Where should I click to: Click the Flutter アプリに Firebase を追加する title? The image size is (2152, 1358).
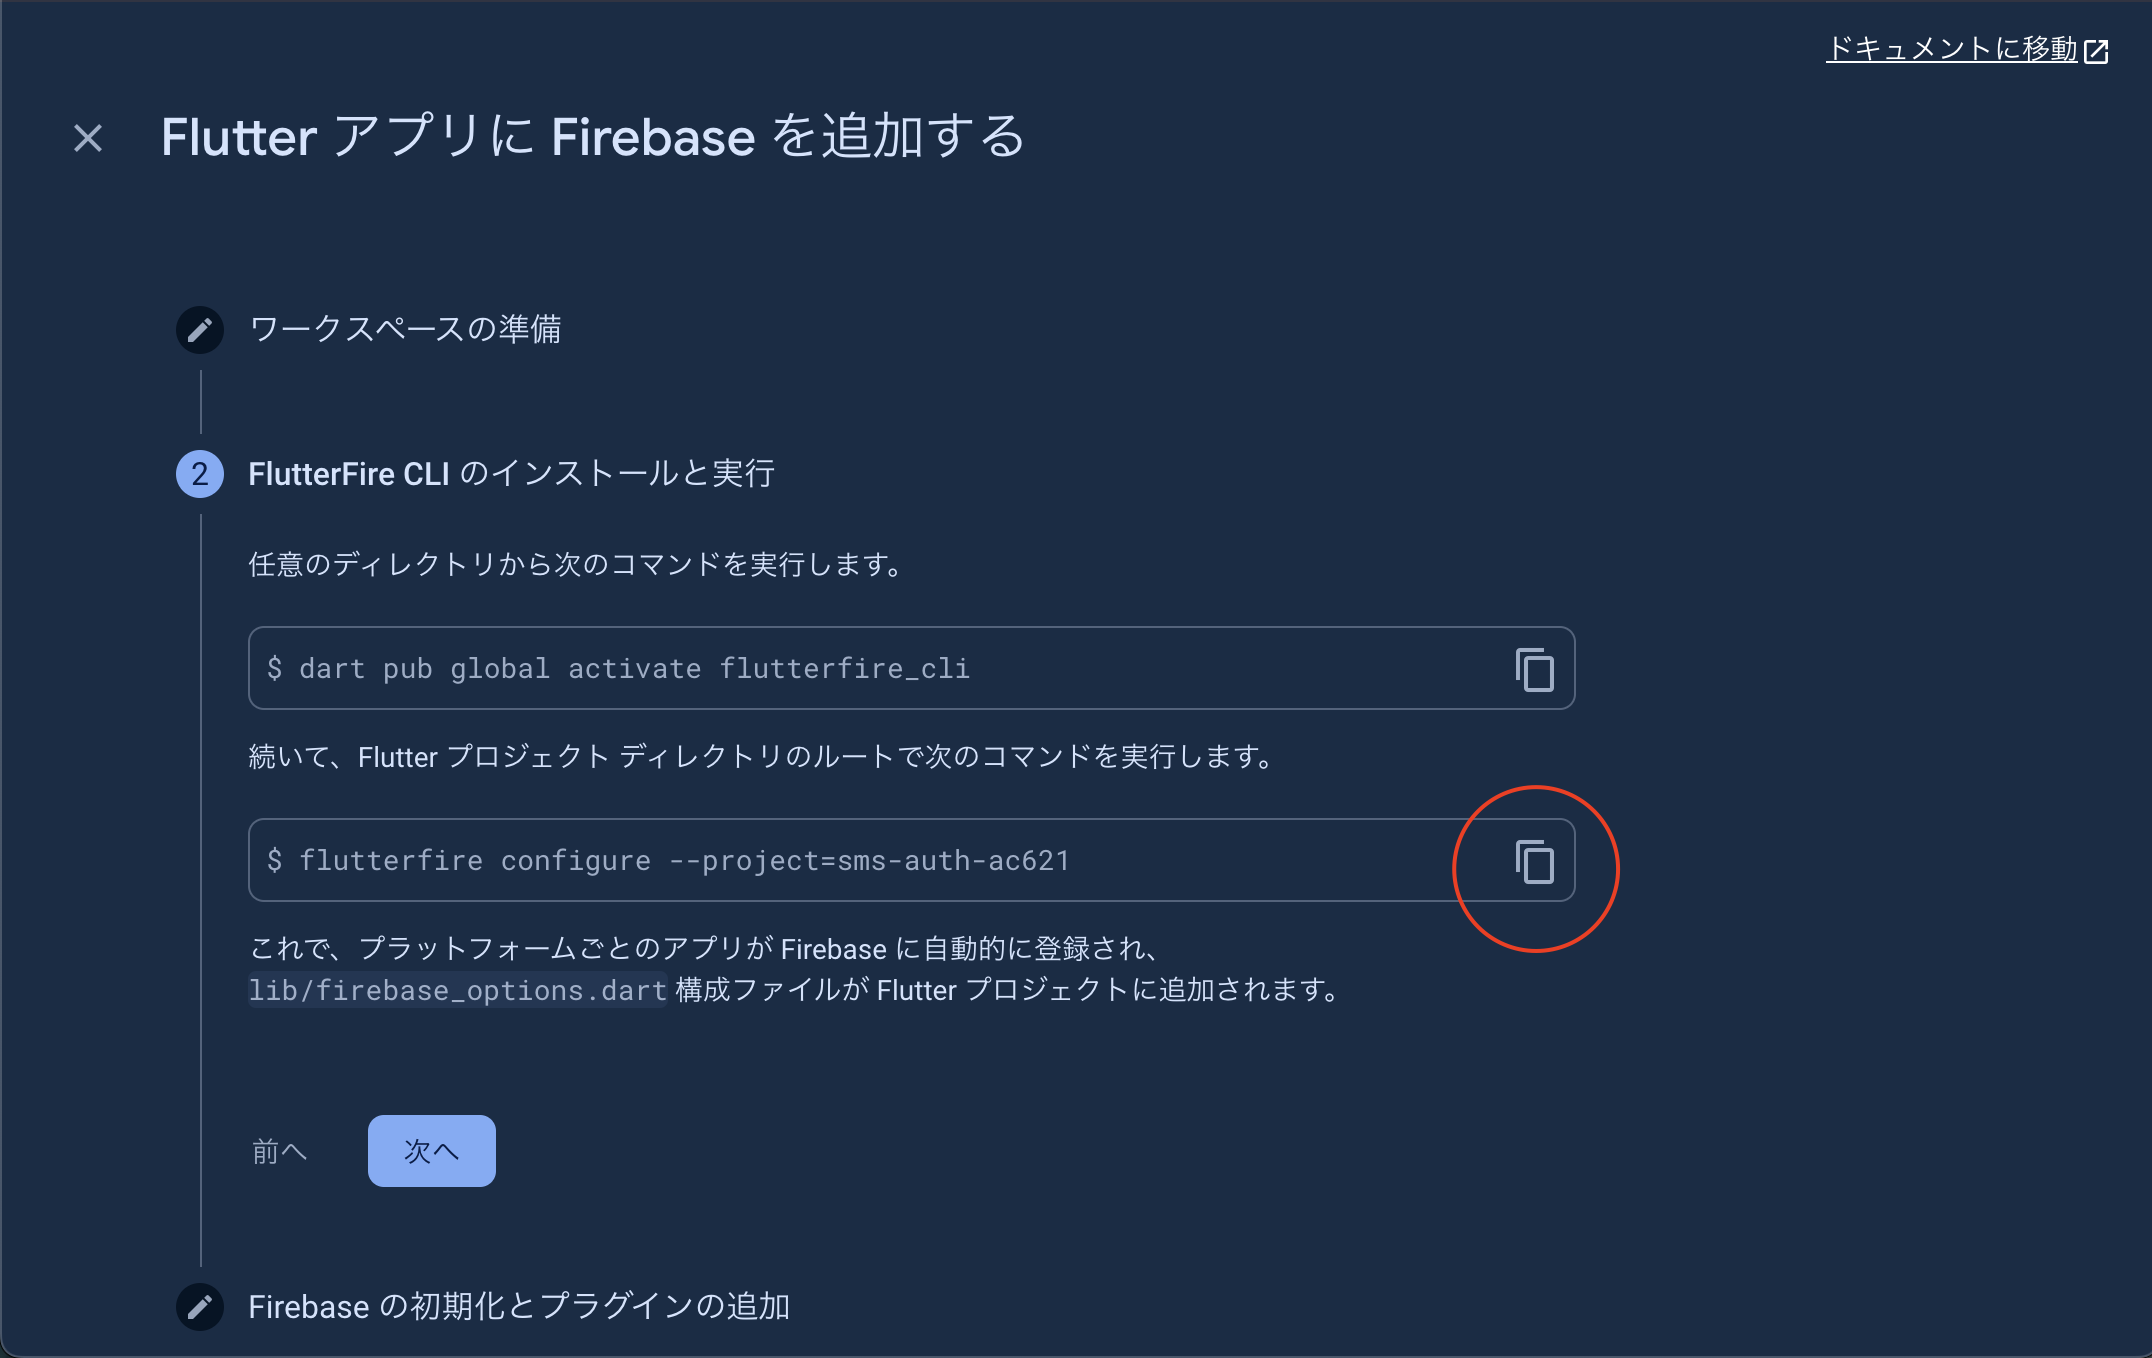coord(593,137)
